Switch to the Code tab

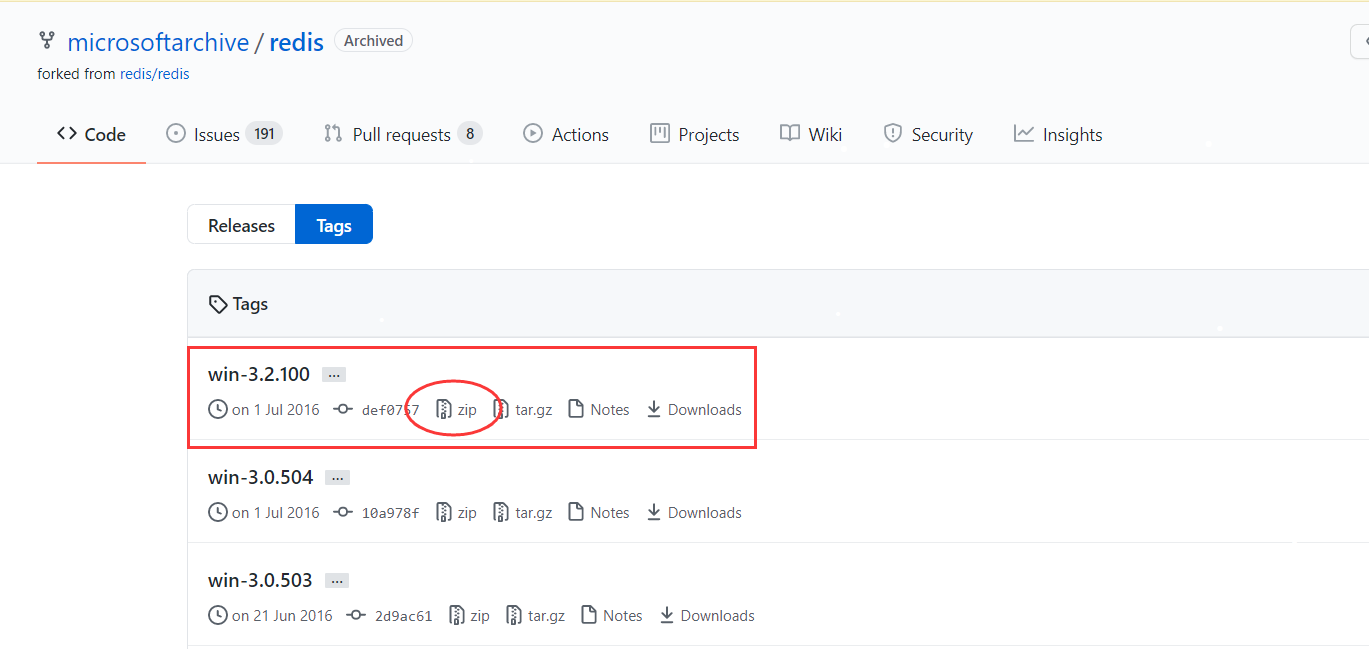(x=91, y=134)
